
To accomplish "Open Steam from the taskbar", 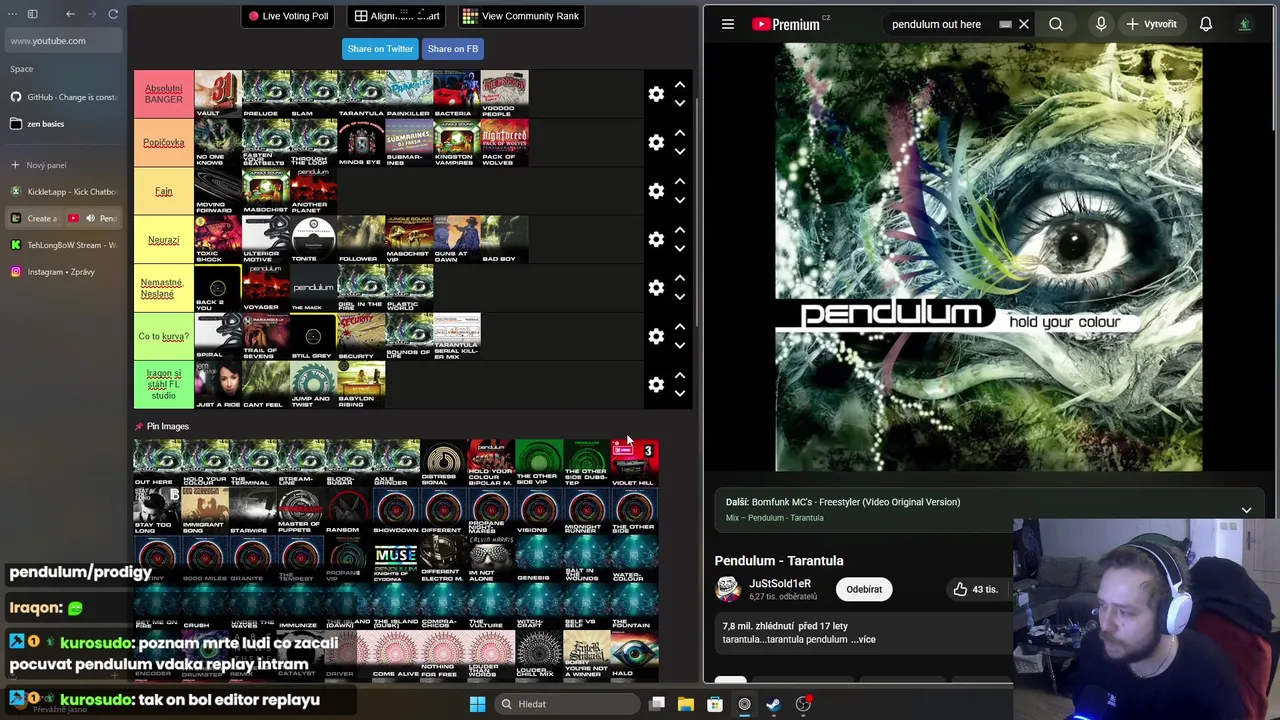I will coord(773,704).
